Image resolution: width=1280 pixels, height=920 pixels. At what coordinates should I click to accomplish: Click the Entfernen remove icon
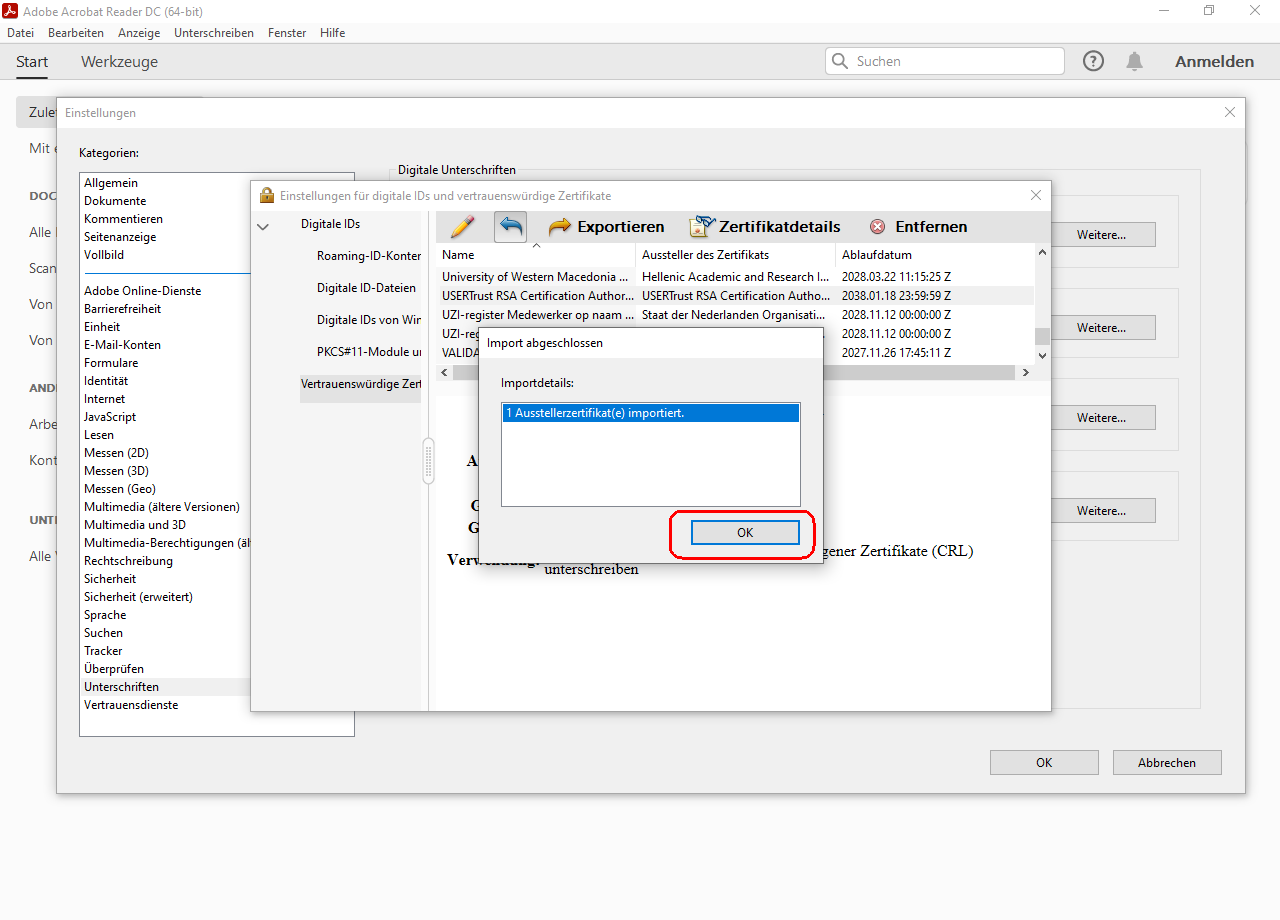coord(878,227)
